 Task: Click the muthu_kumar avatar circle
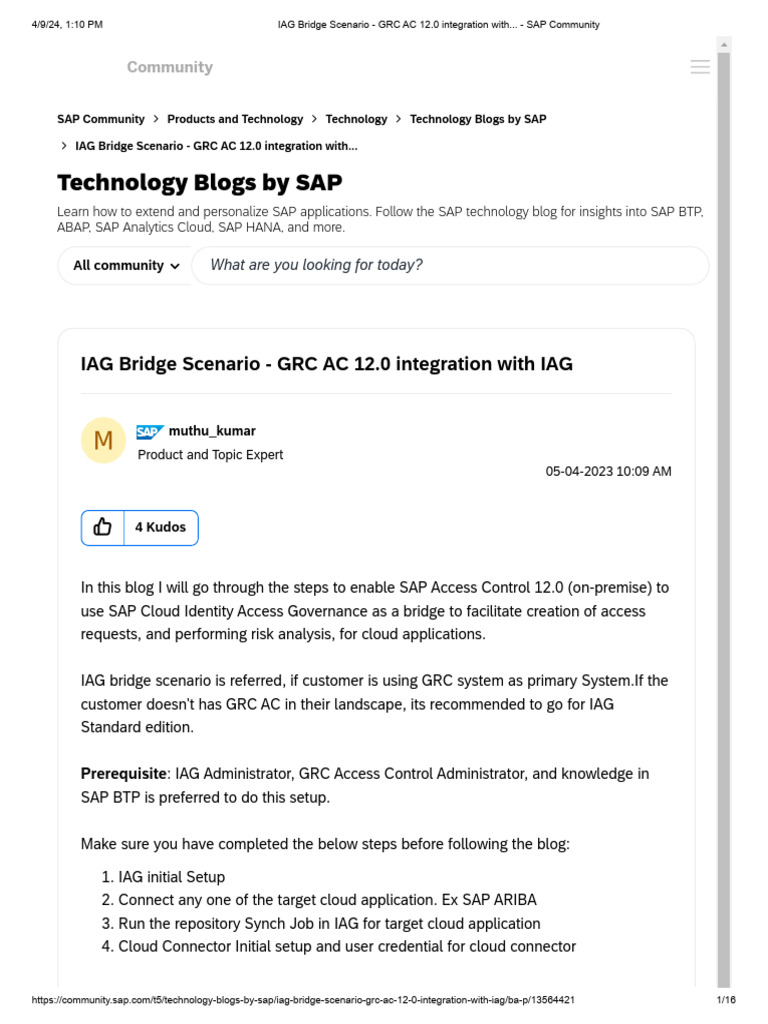[103, 440]
